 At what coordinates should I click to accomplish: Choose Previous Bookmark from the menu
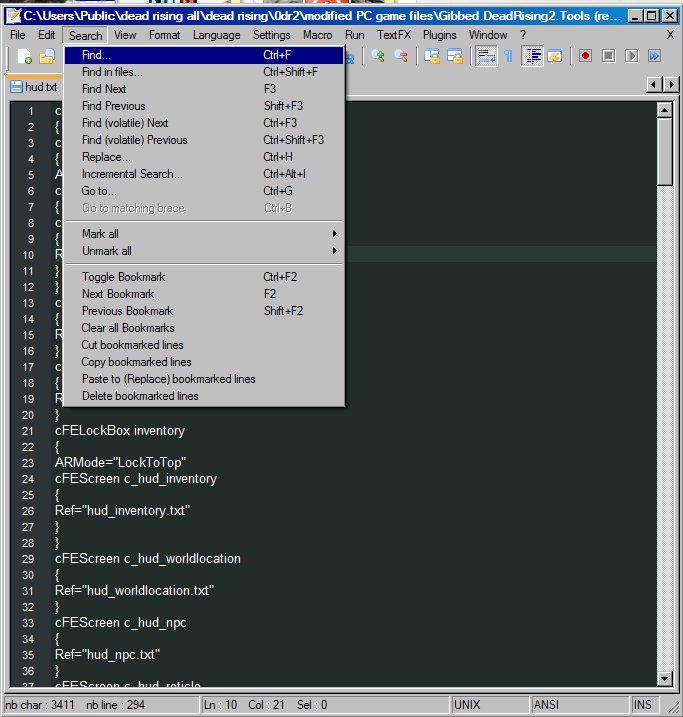pyautogui.click(x=204, y=311)
